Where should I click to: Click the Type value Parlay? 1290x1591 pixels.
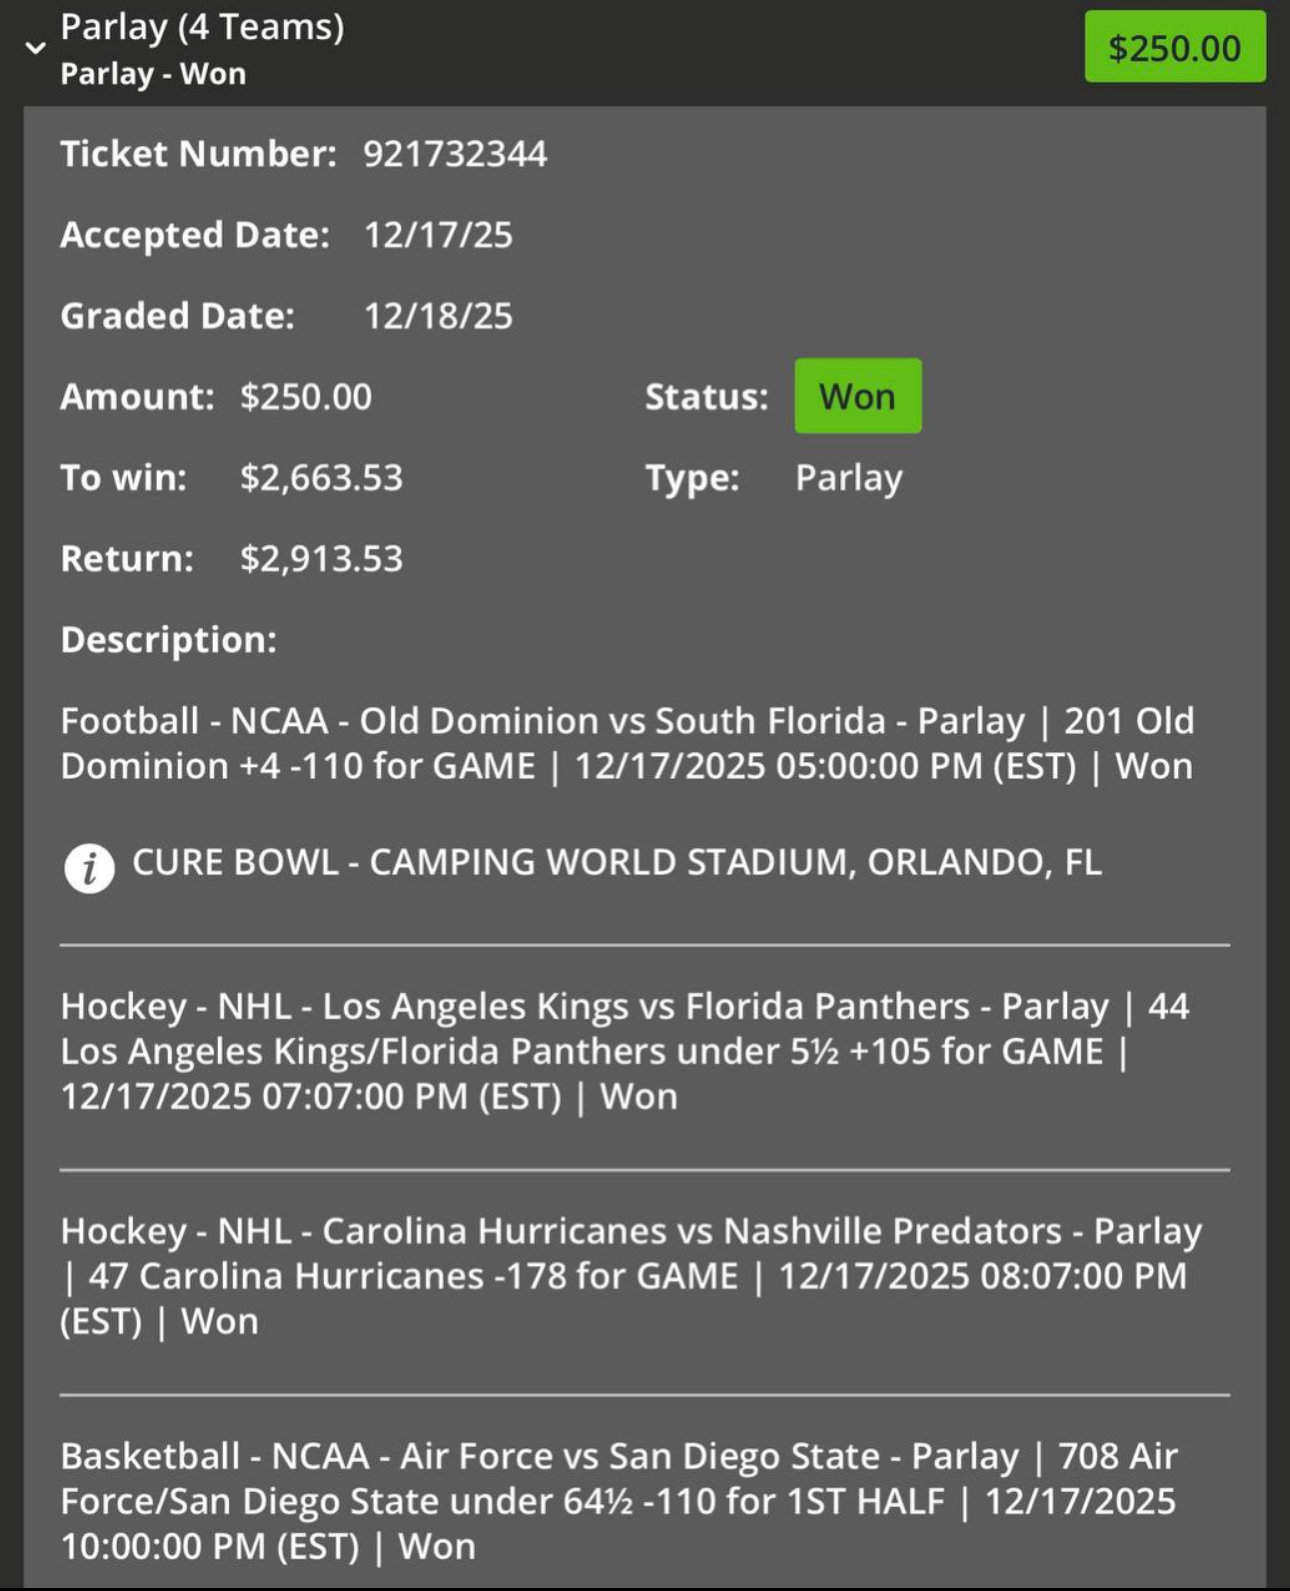848,478
